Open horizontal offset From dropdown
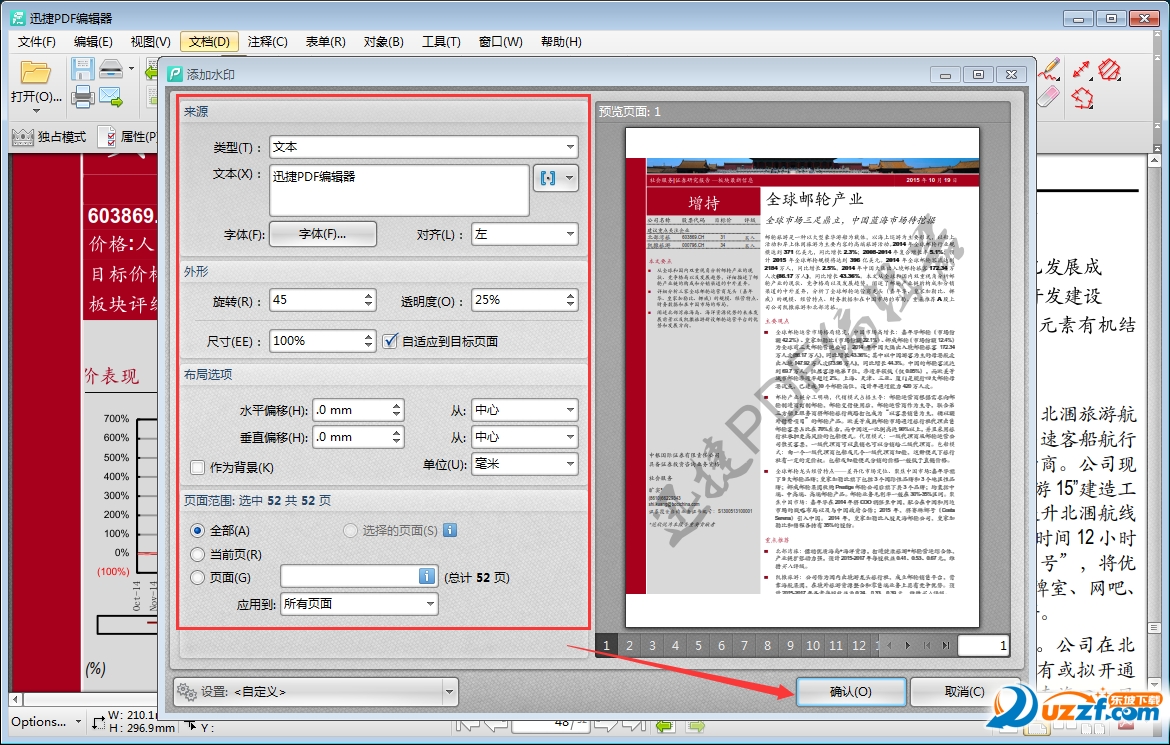 point(525,410)
